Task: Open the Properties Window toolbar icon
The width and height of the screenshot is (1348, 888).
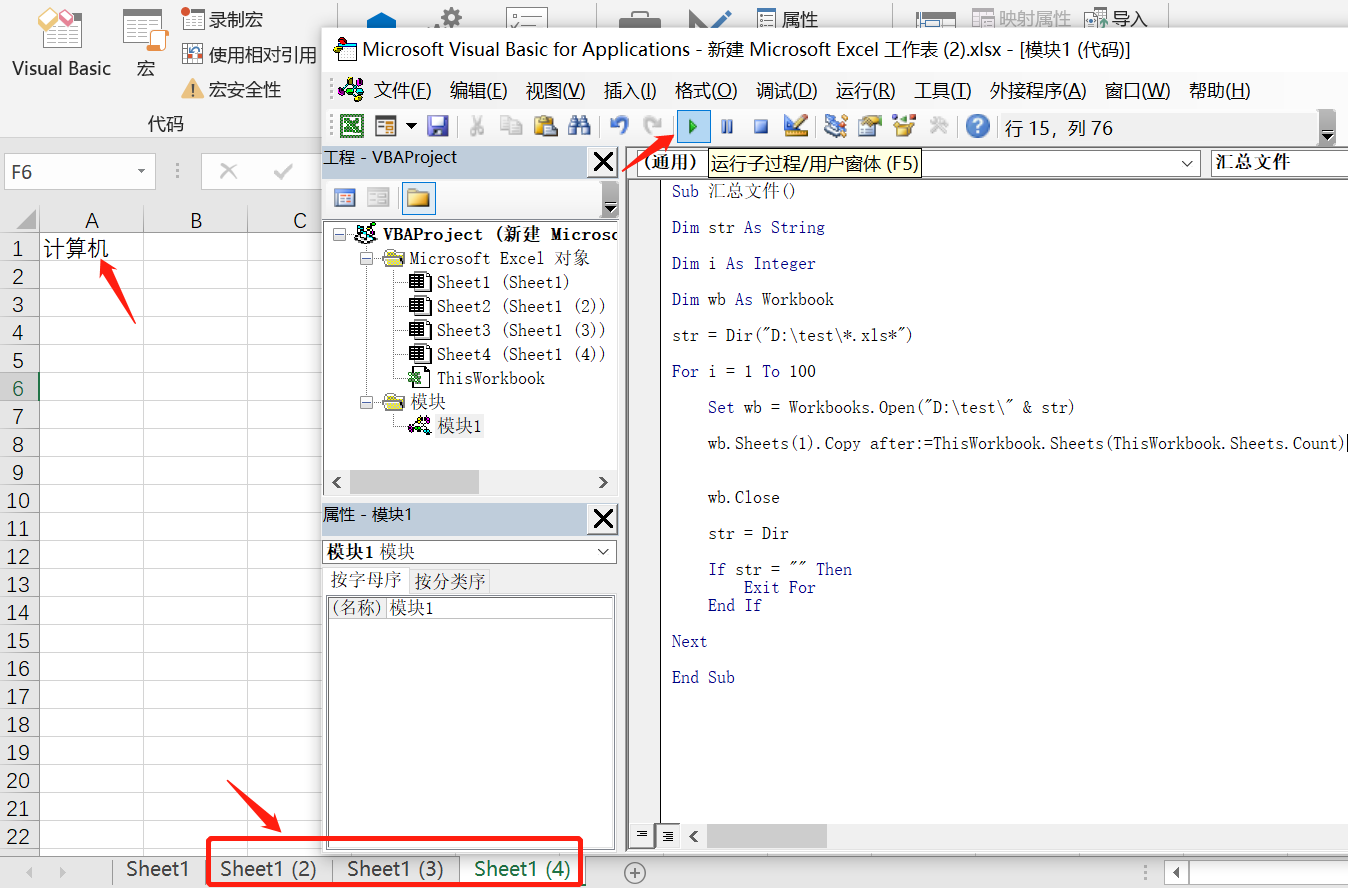Action: pyautogui.click(x=868, y=126)
